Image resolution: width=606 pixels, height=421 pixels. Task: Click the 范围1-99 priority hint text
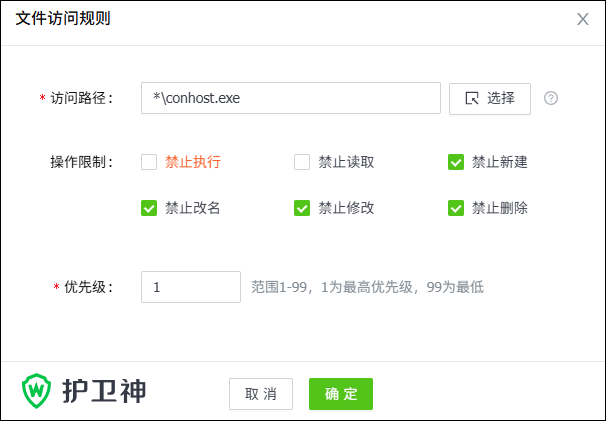point(367,287)
